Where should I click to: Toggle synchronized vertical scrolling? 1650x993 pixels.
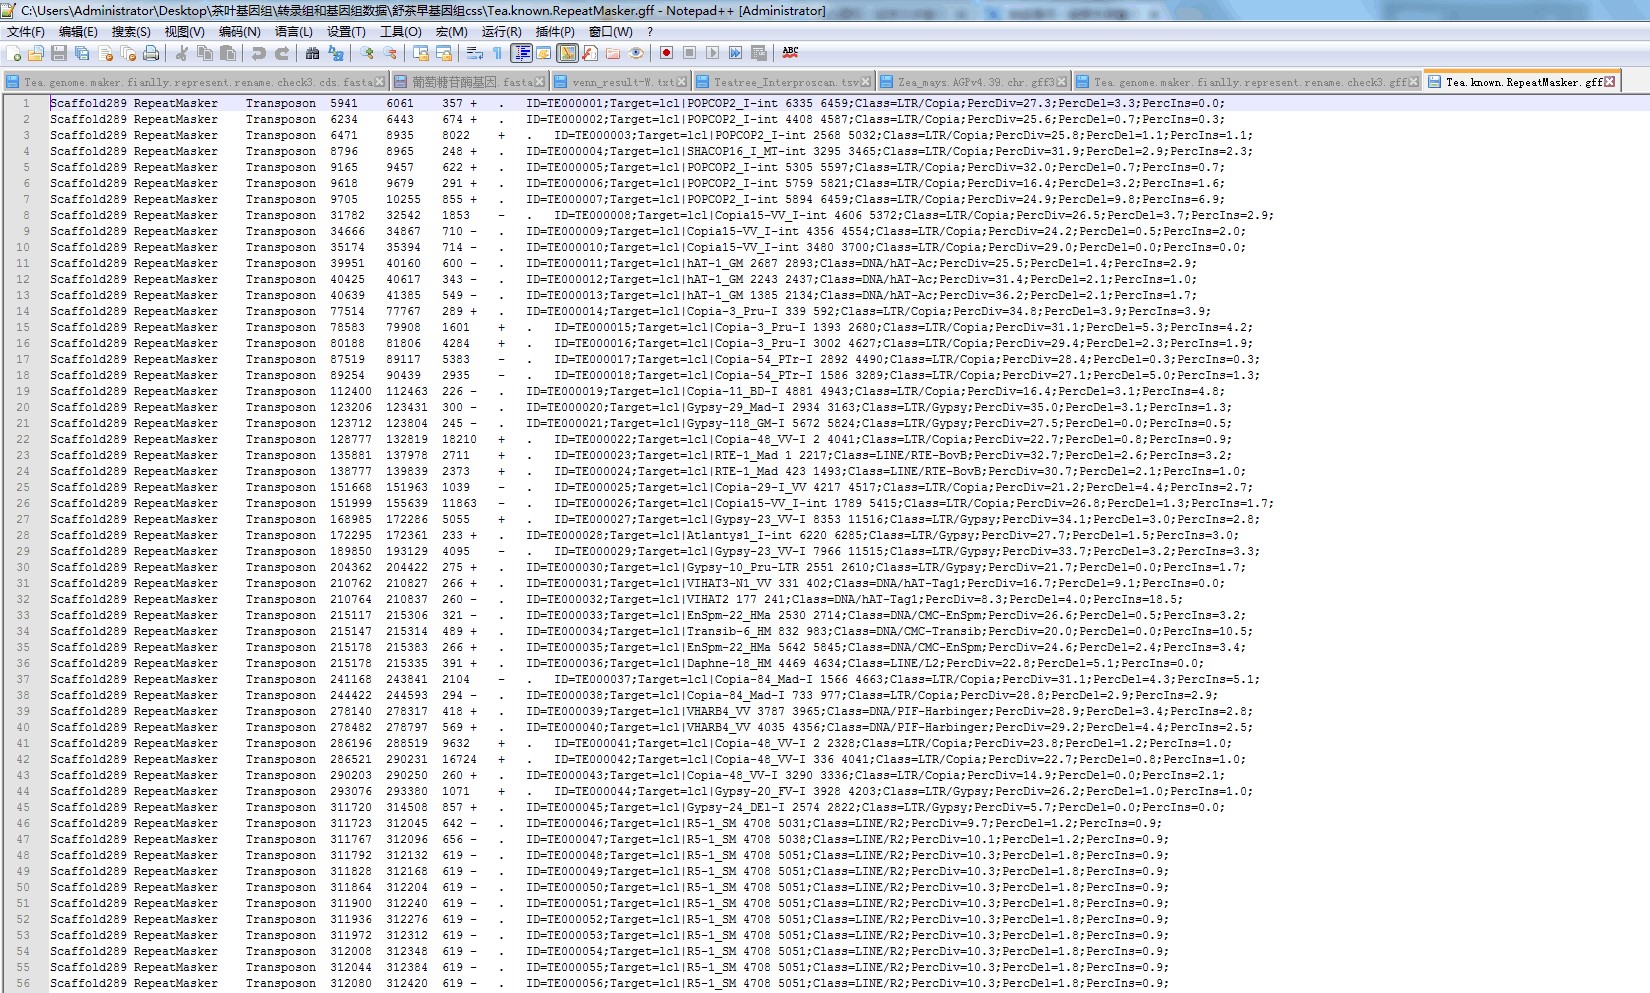pos(421,53)
